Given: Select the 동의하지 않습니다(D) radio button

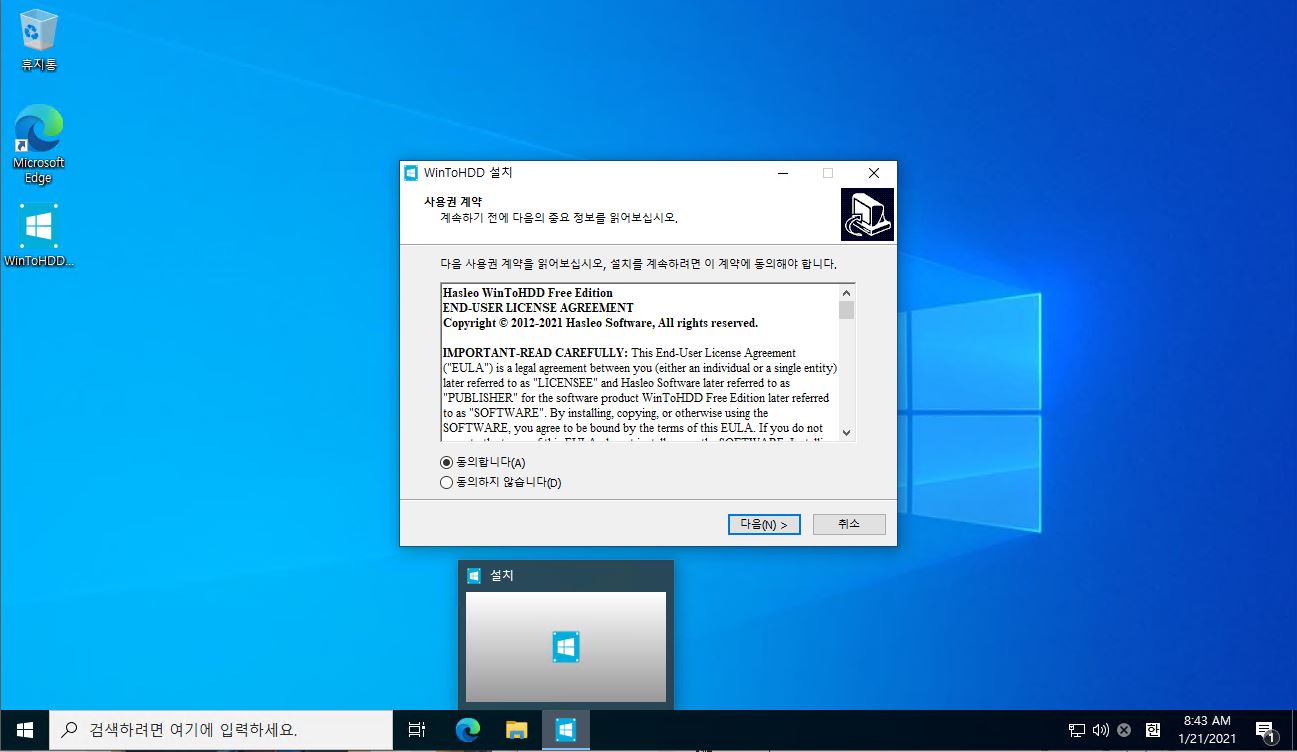Looking at the screenshot, I should tap(447, 483).
